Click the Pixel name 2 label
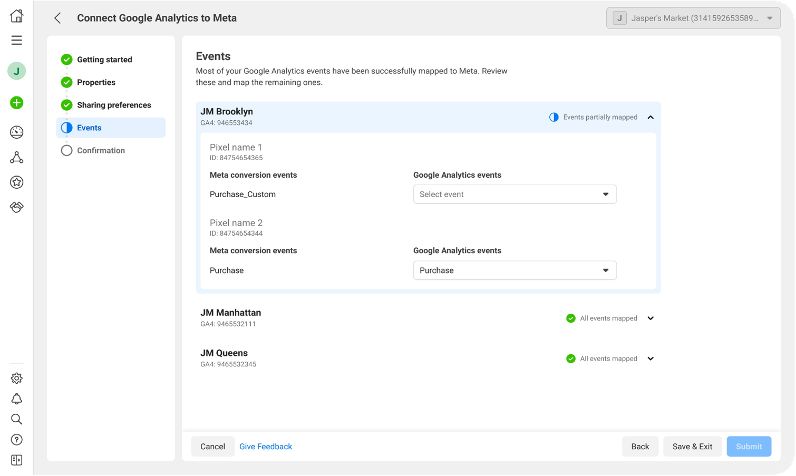 pos(236,223)
